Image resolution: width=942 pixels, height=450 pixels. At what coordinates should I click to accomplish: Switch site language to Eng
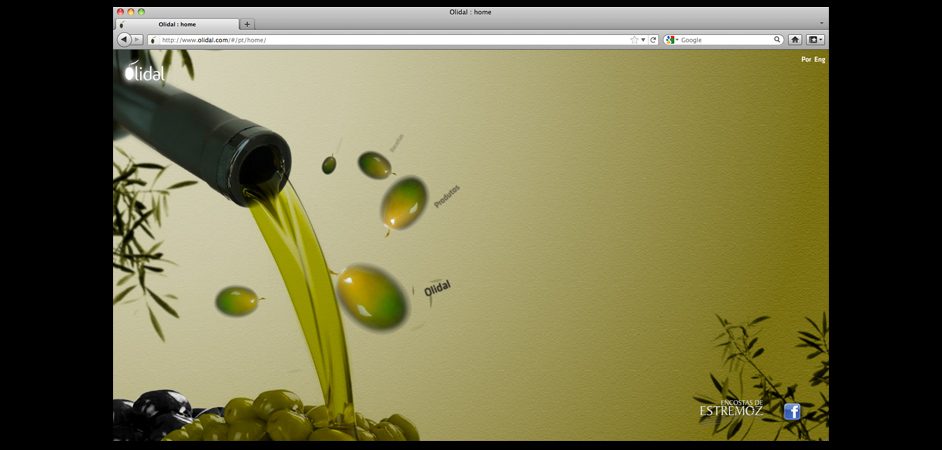(x=820, y=60)
